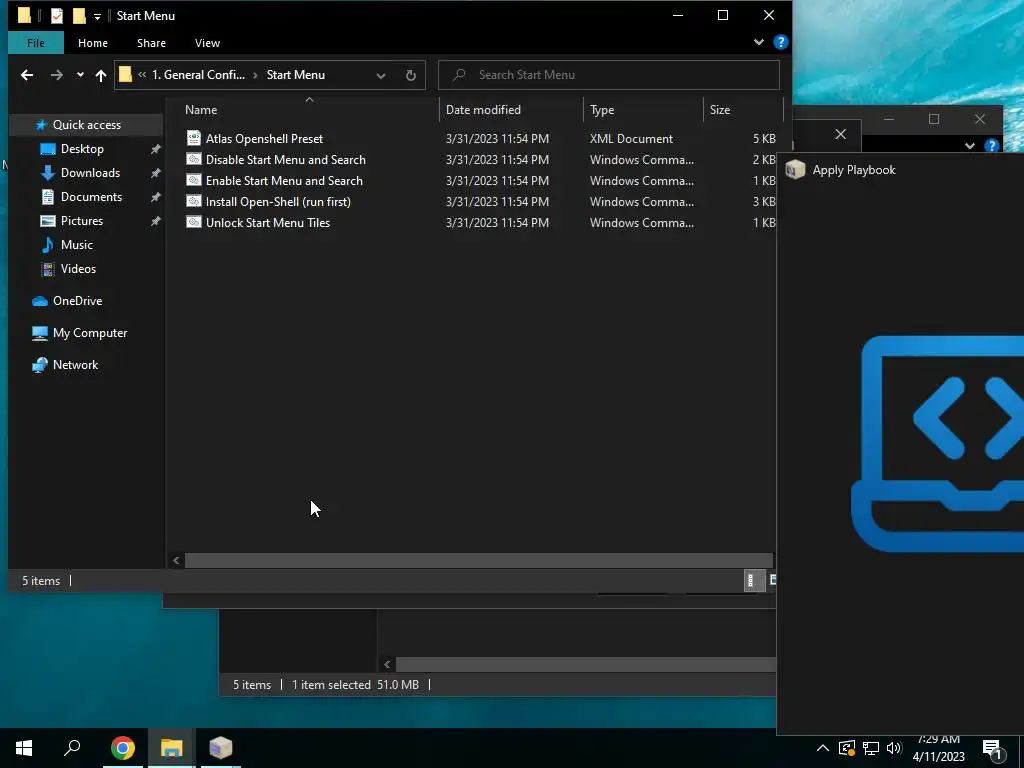Screen dimensions: 1024x768
Task: Open taskbar Search magnifier
Action: (x=72, y=748)
